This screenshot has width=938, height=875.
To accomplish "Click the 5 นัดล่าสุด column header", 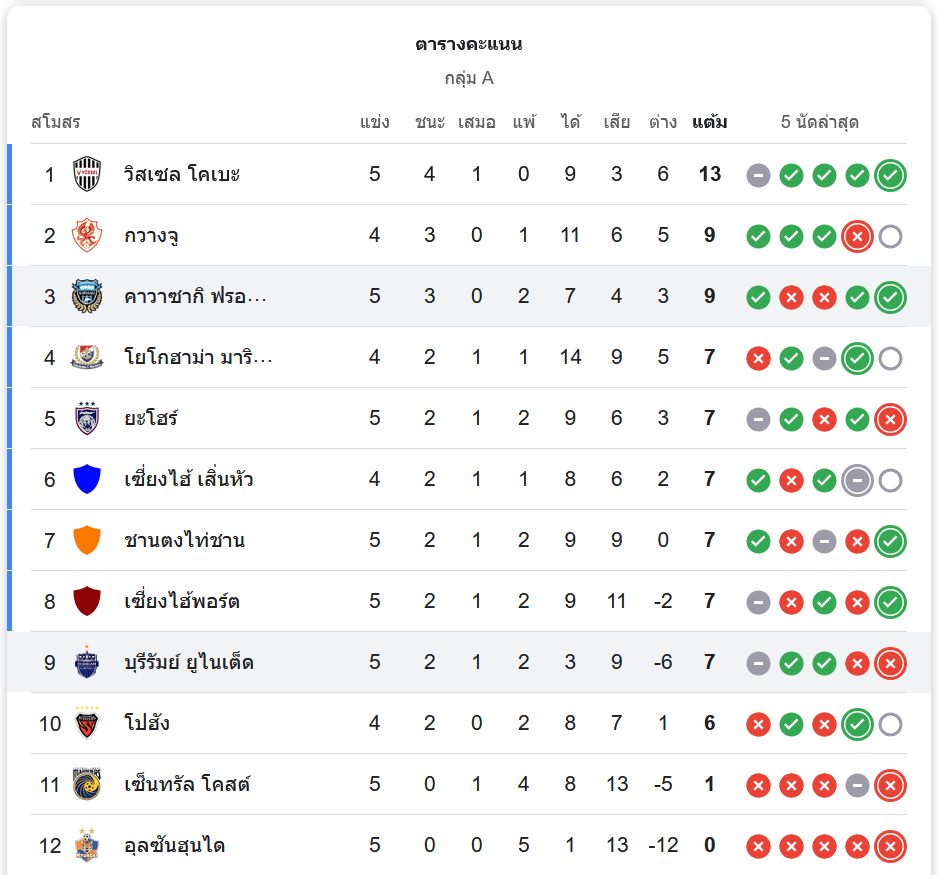I will click(820, 123).
